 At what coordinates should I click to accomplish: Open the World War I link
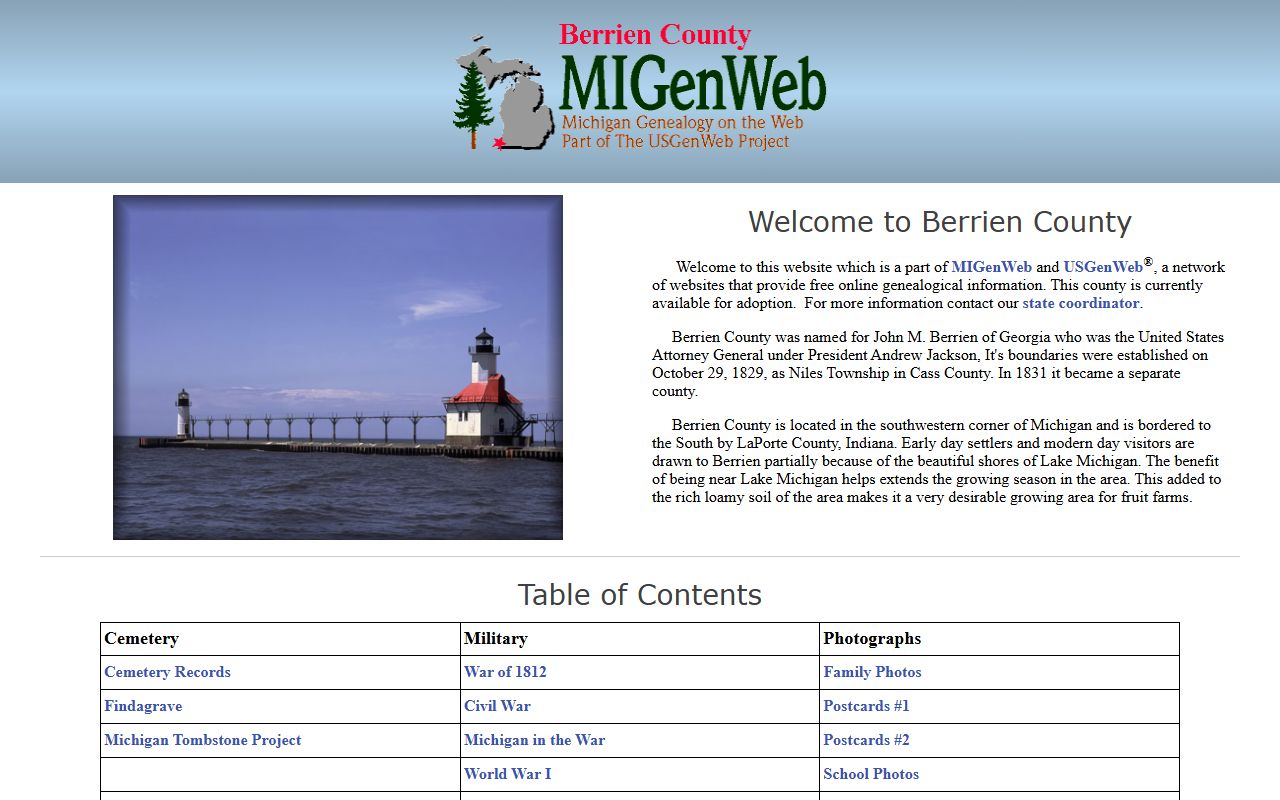[507, 774]
